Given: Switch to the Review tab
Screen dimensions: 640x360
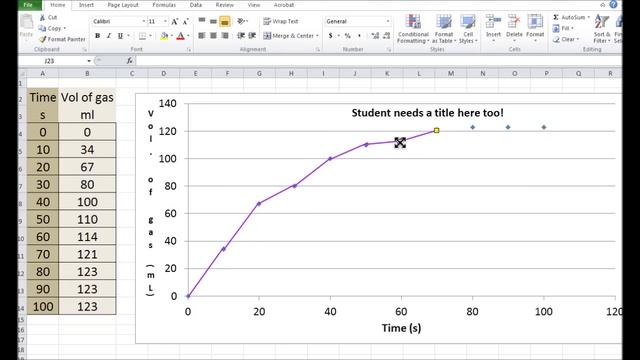Looking at the screenshot, I should (x=224, y=5).
